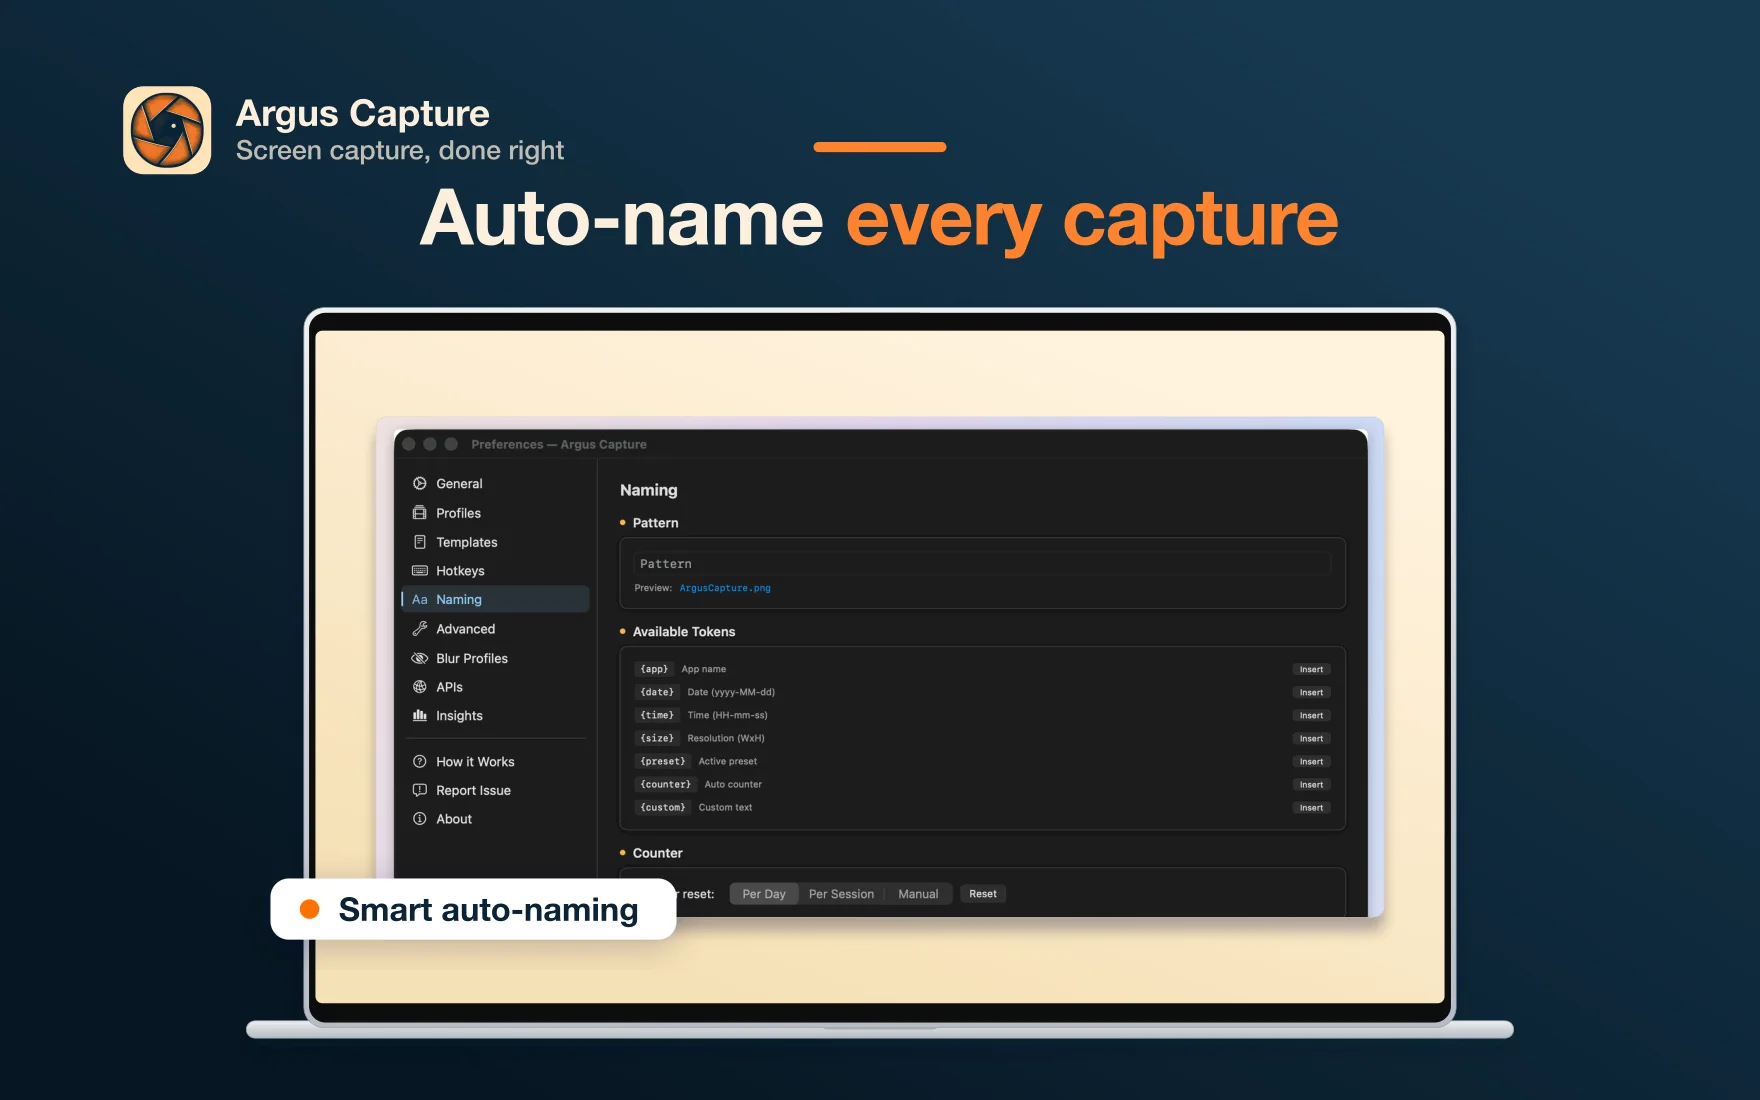
Task: Close the Preferences window
Action: click(409, 444)
